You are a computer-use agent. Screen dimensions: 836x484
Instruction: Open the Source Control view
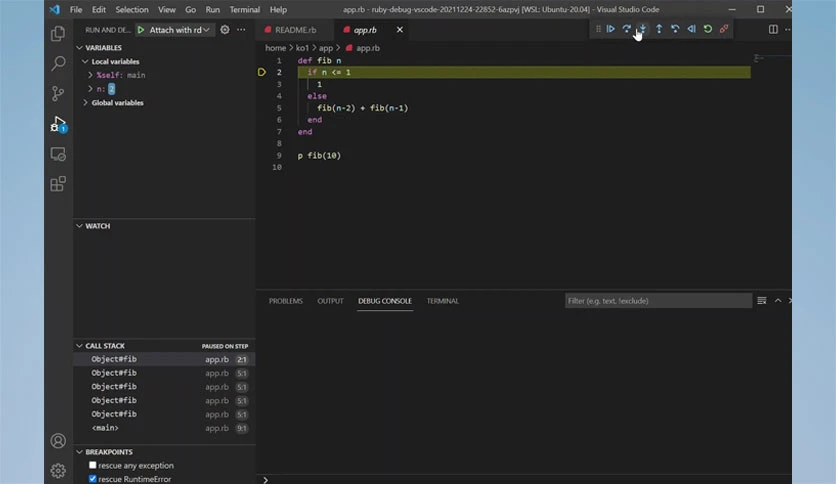[x=58, y=93]
